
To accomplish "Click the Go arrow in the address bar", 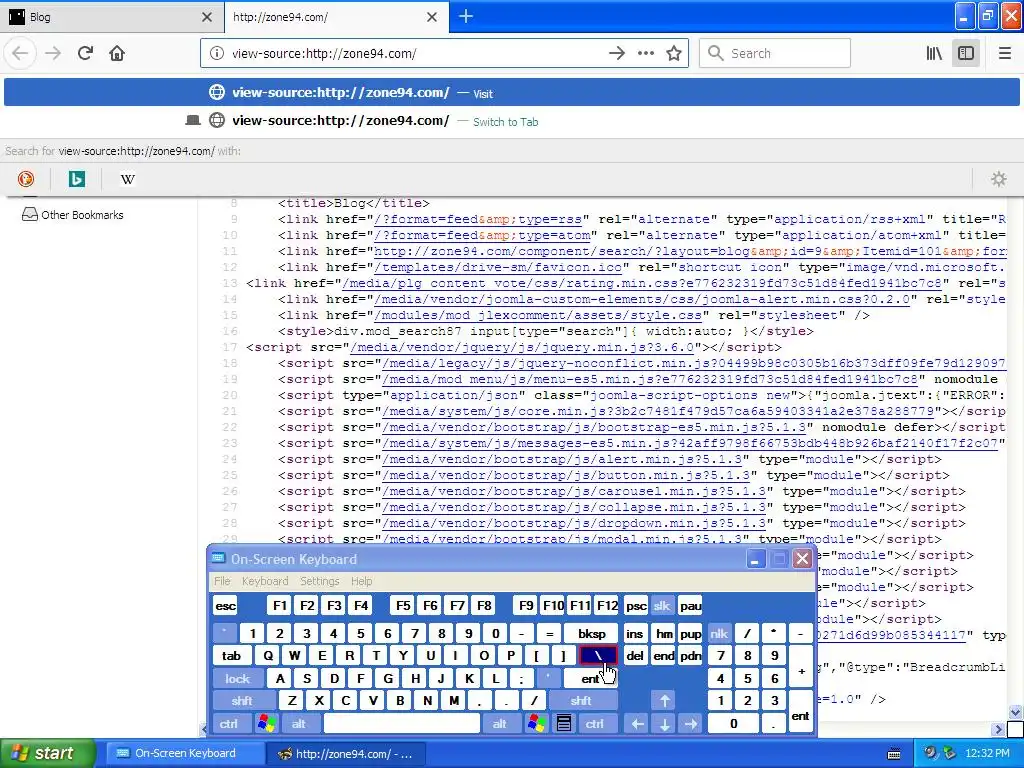I will [616, 53].
